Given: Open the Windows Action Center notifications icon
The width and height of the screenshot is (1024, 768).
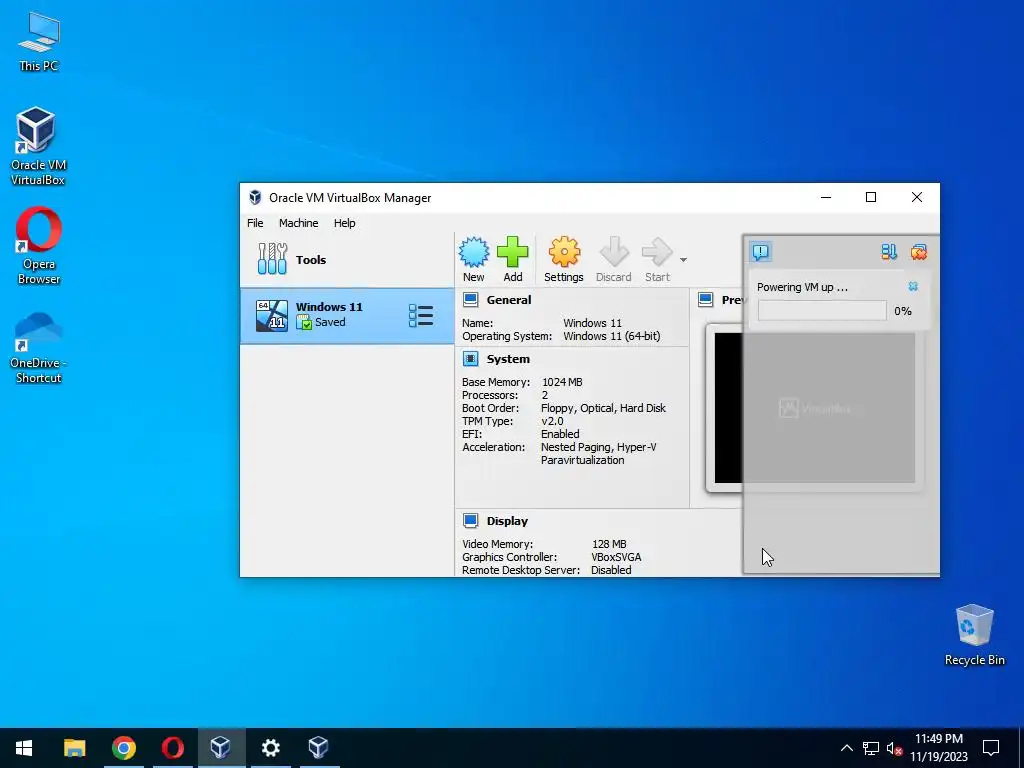Looking at the screenshot, I should coord(991,748).
